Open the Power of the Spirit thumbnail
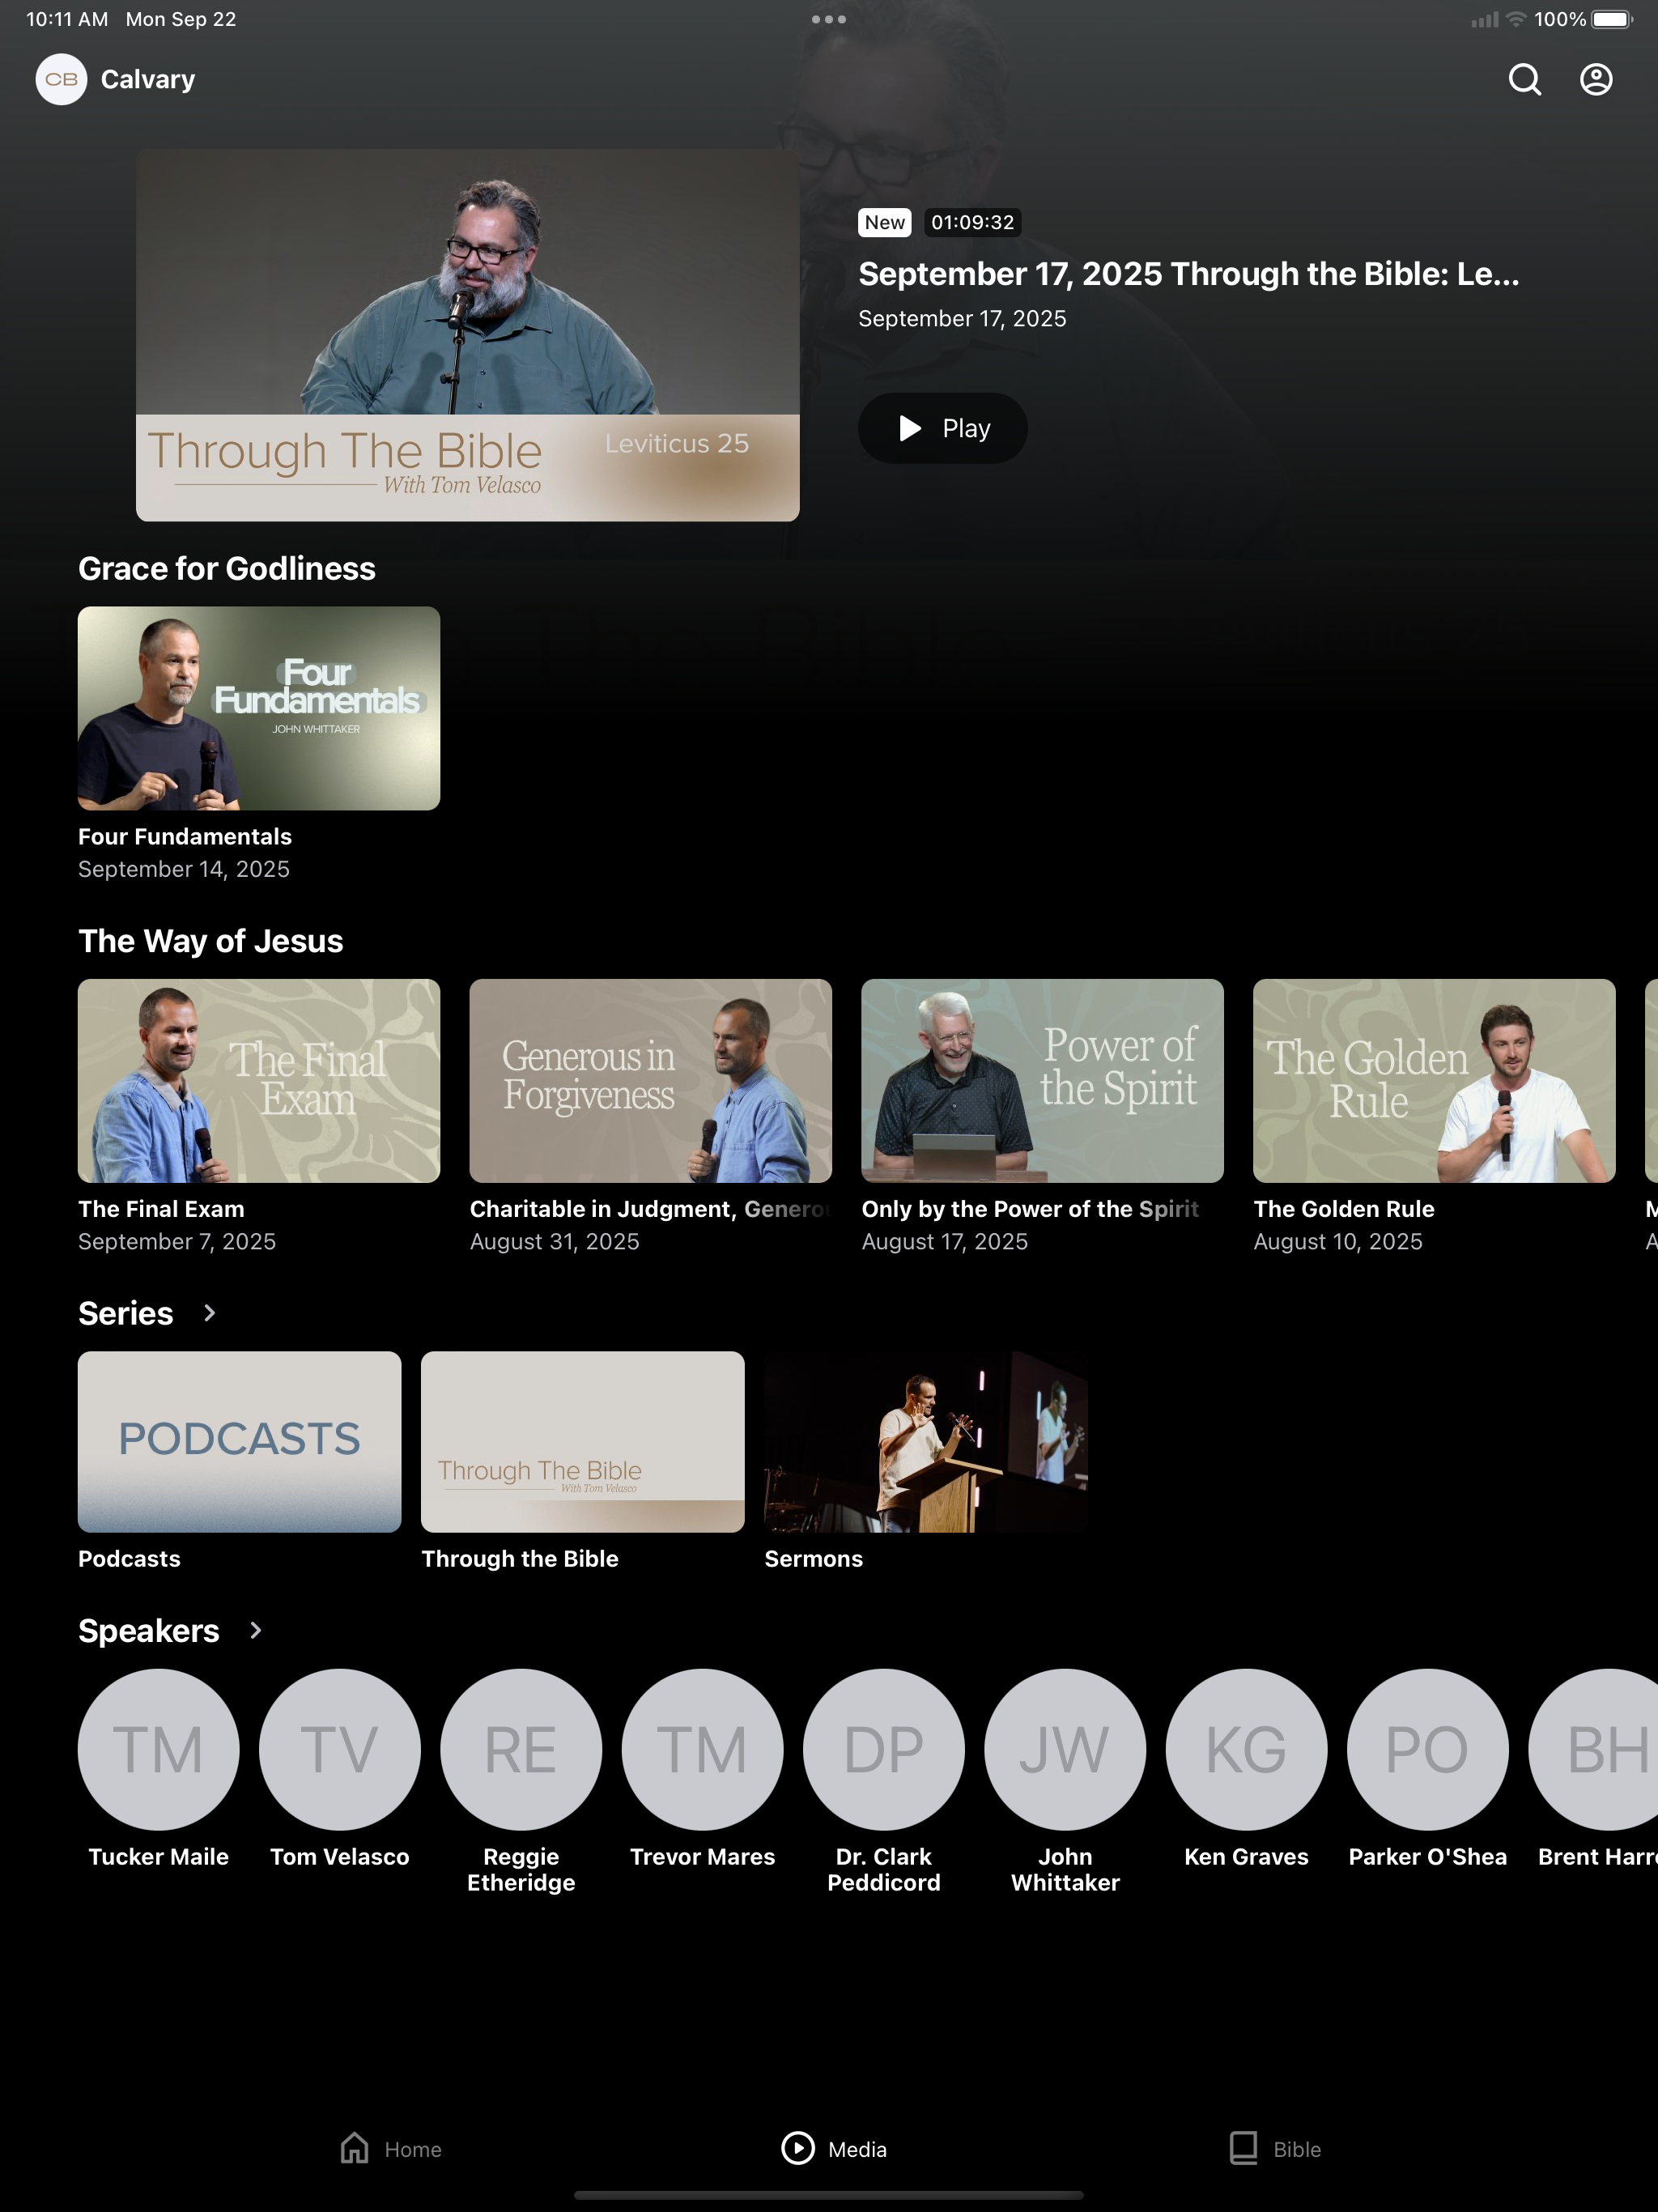The image size is (1658, 2212). (1042, 1081)
